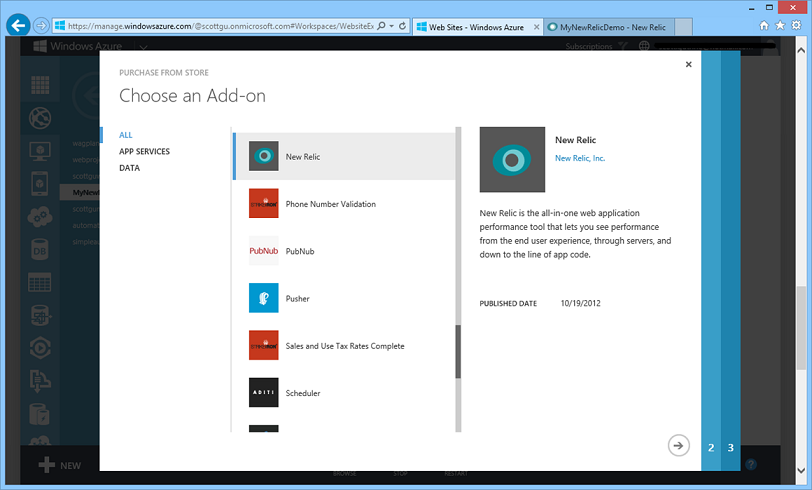Click the Service Bus sidebar icon
Screen dimensions: 812x490
40,381
